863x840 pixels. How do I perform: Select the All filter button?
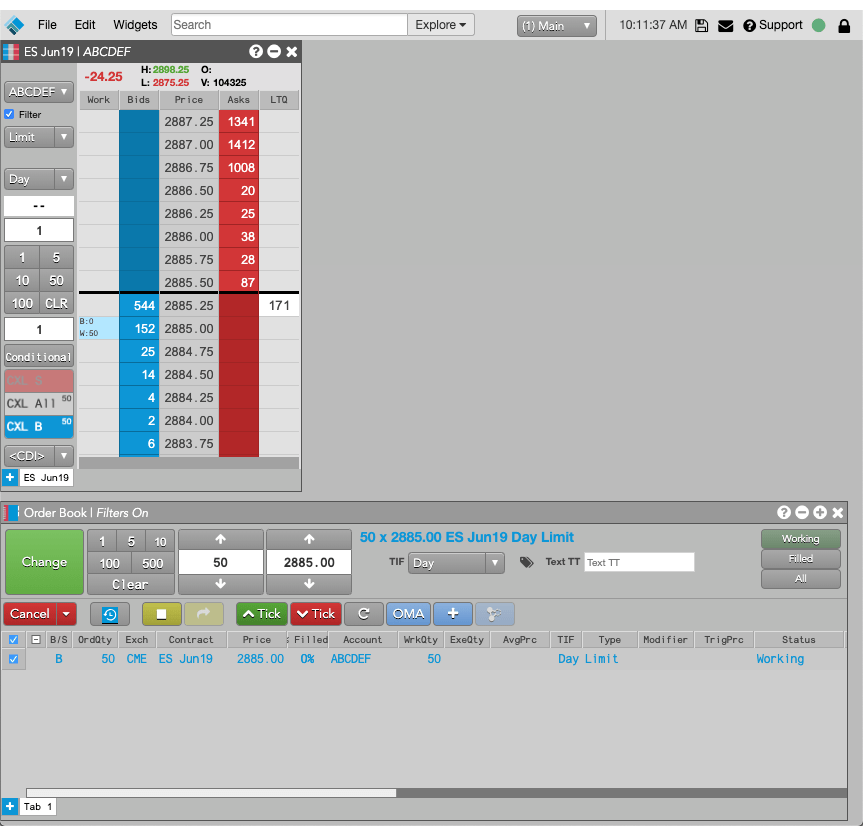tap(800, 579)
